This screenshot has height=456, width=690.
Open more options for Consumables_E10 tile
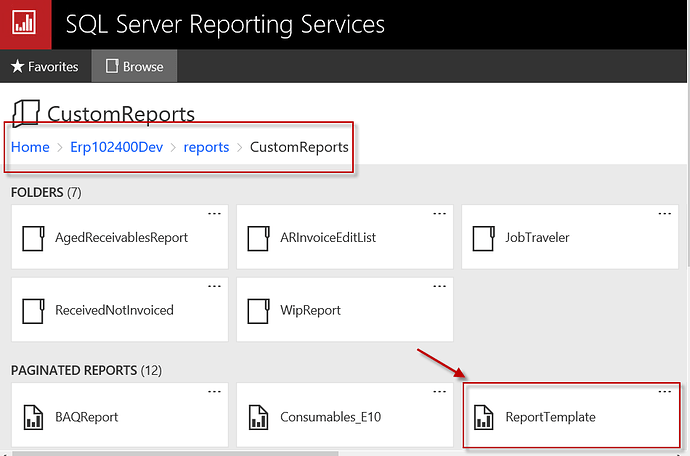439,391
